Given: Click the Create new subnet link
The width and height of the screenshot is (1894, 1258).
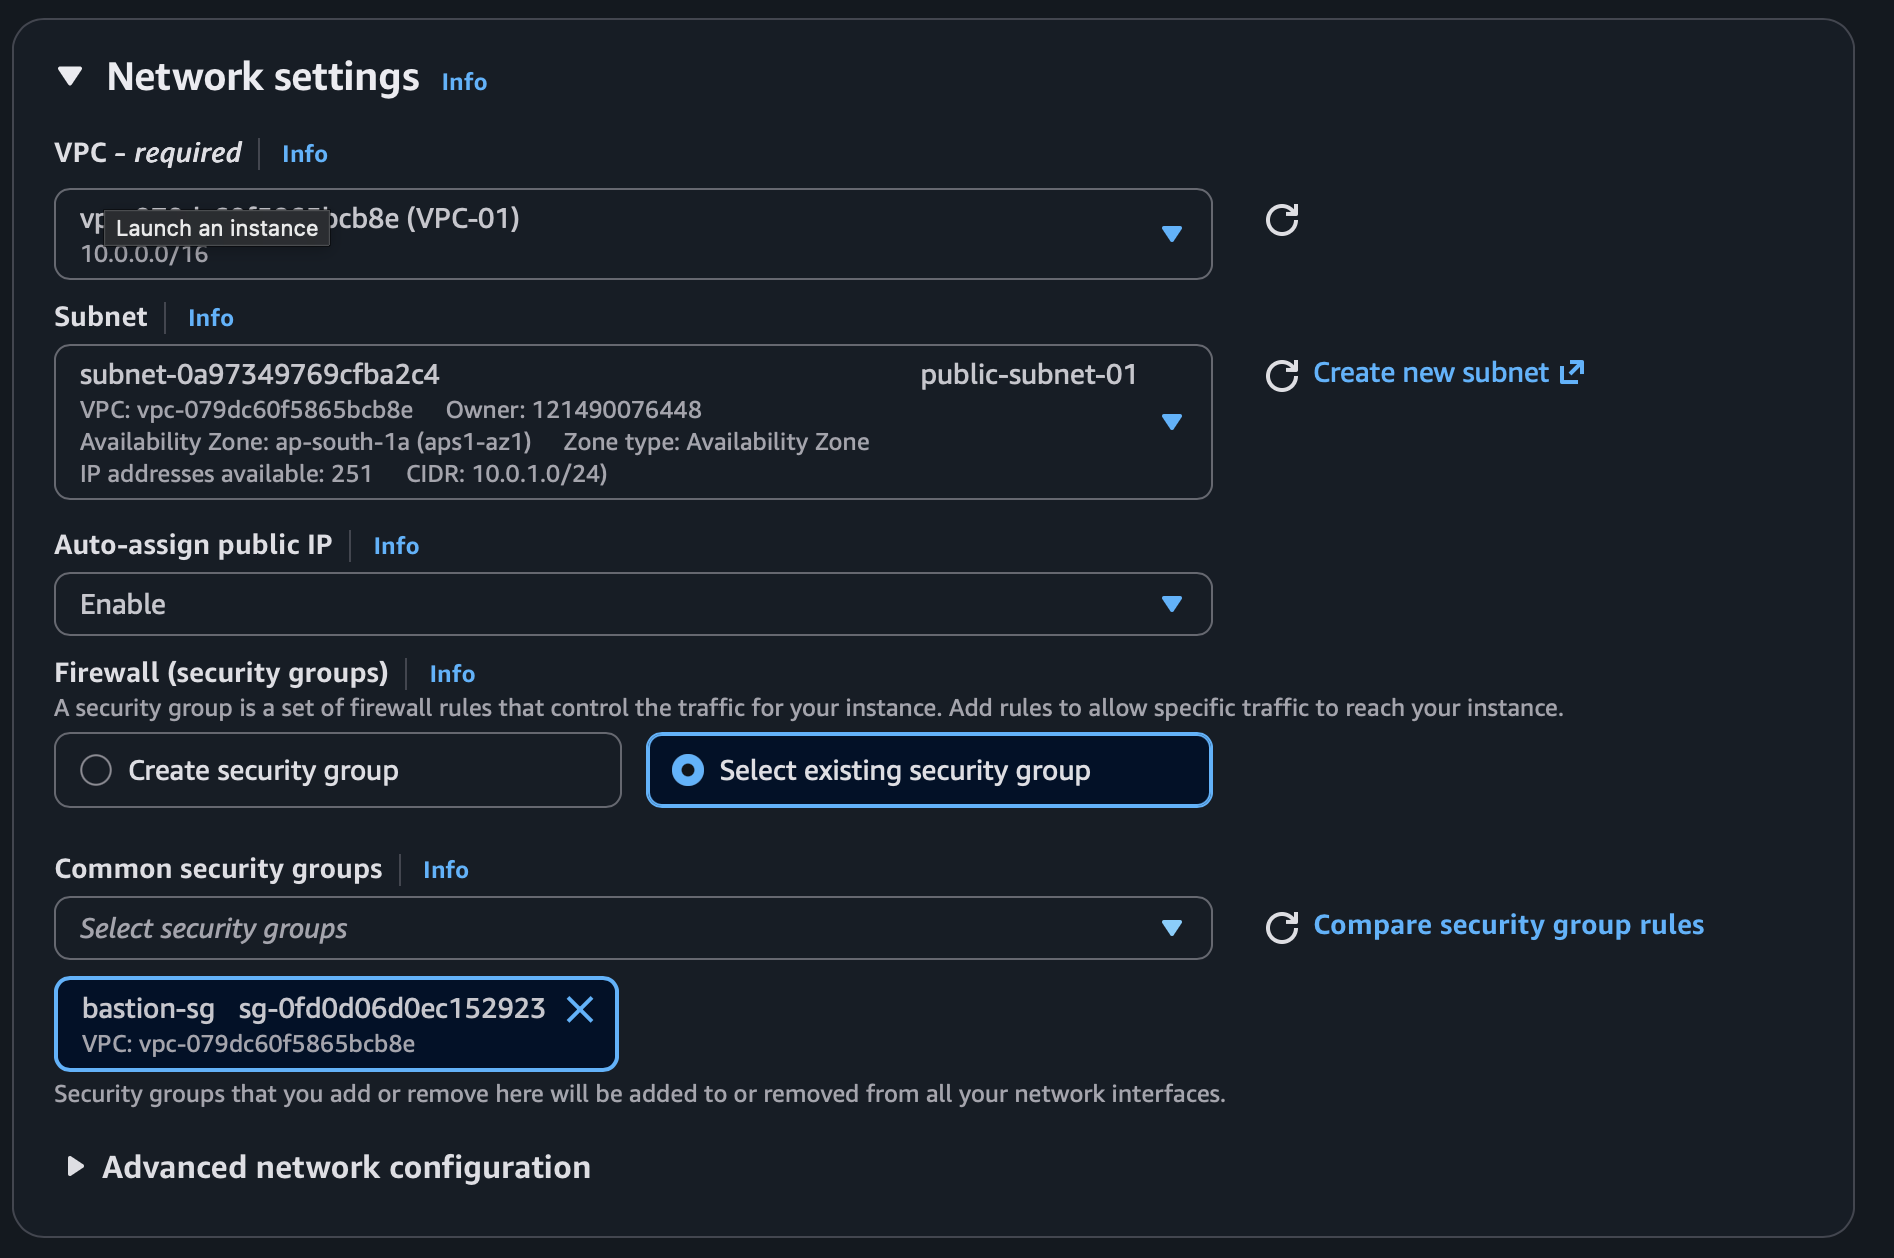Looking at the screenshot, I should click(1447, 373).
